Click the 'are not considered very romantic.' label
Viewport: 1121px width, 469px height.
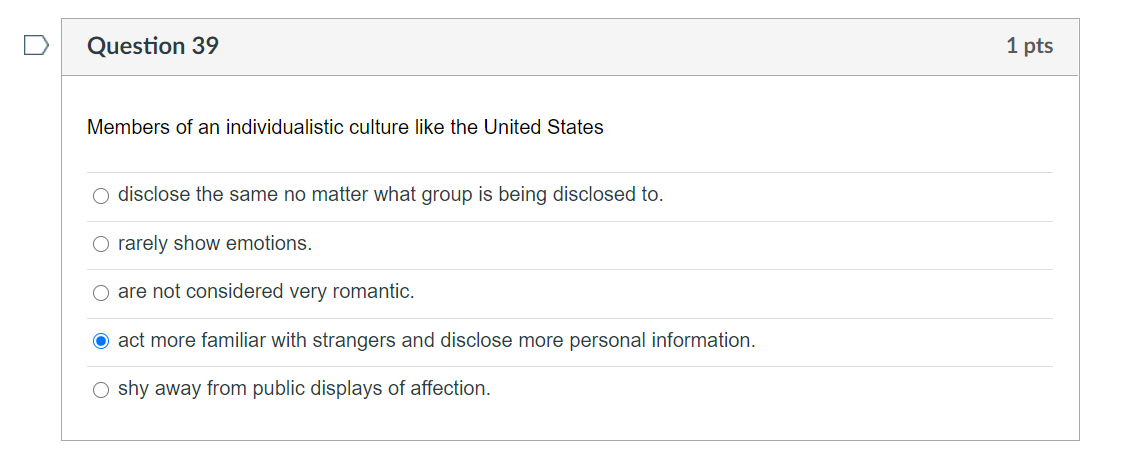[x=266, y=292]
